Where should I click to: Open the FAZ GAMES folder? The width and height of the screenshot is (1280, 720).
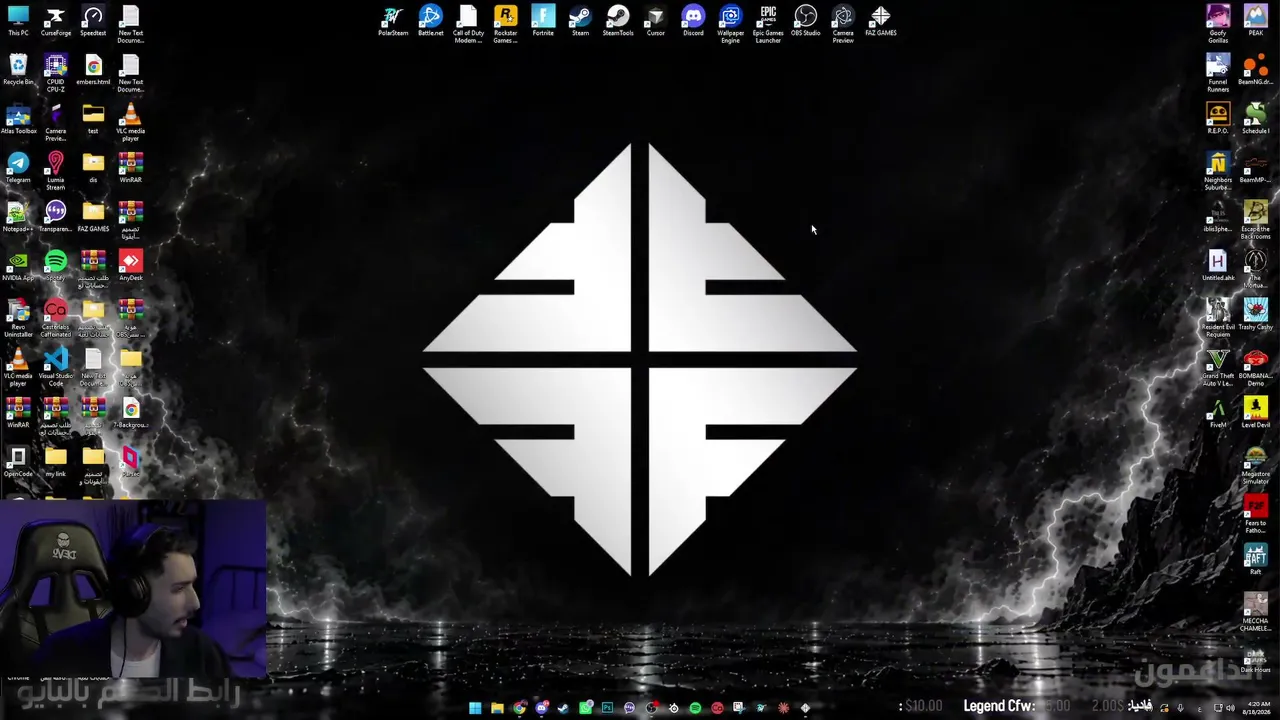click(93, 217)
